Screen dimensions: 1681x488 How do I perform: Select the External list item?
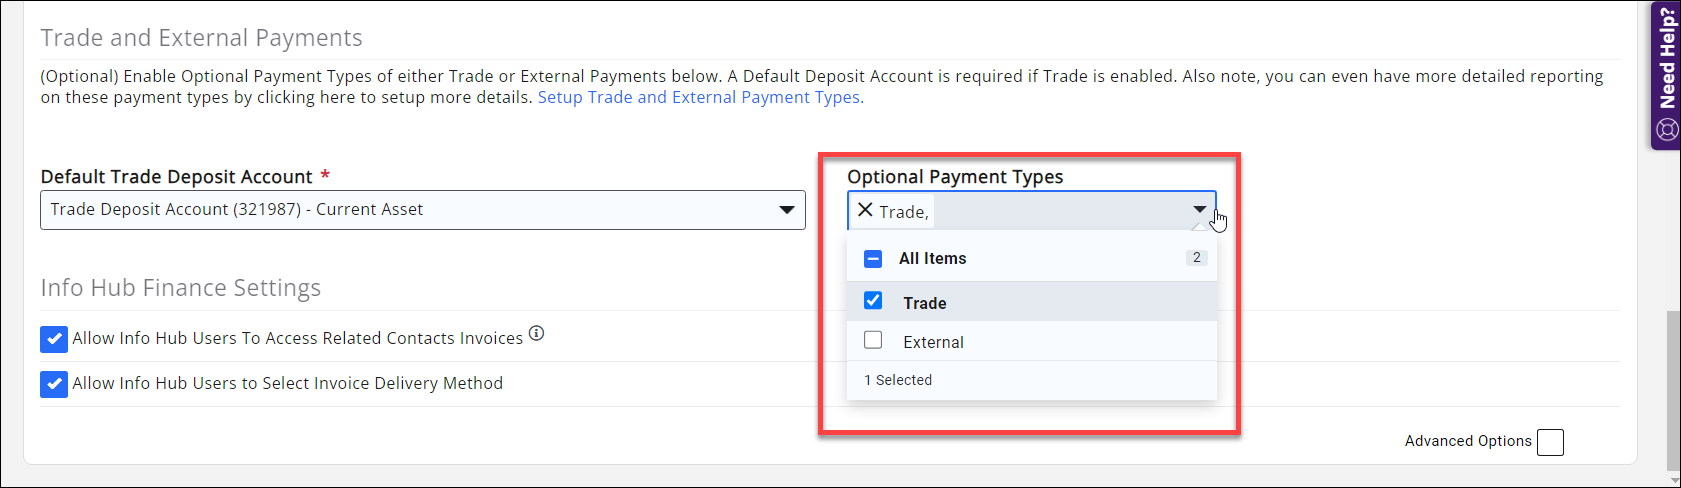pyautogui.click(x=933, y=342)
